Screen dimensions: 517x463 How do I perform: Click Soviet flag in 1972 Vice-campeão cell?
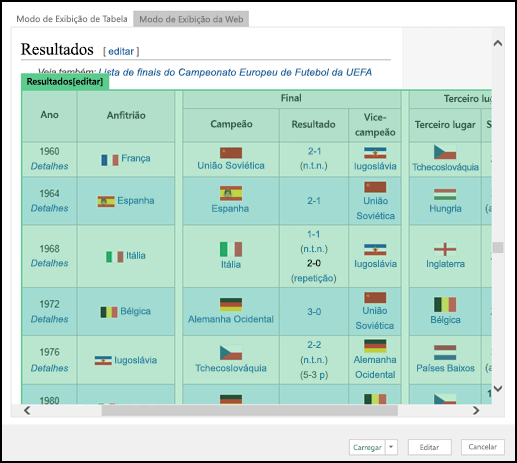coord(375,298)
